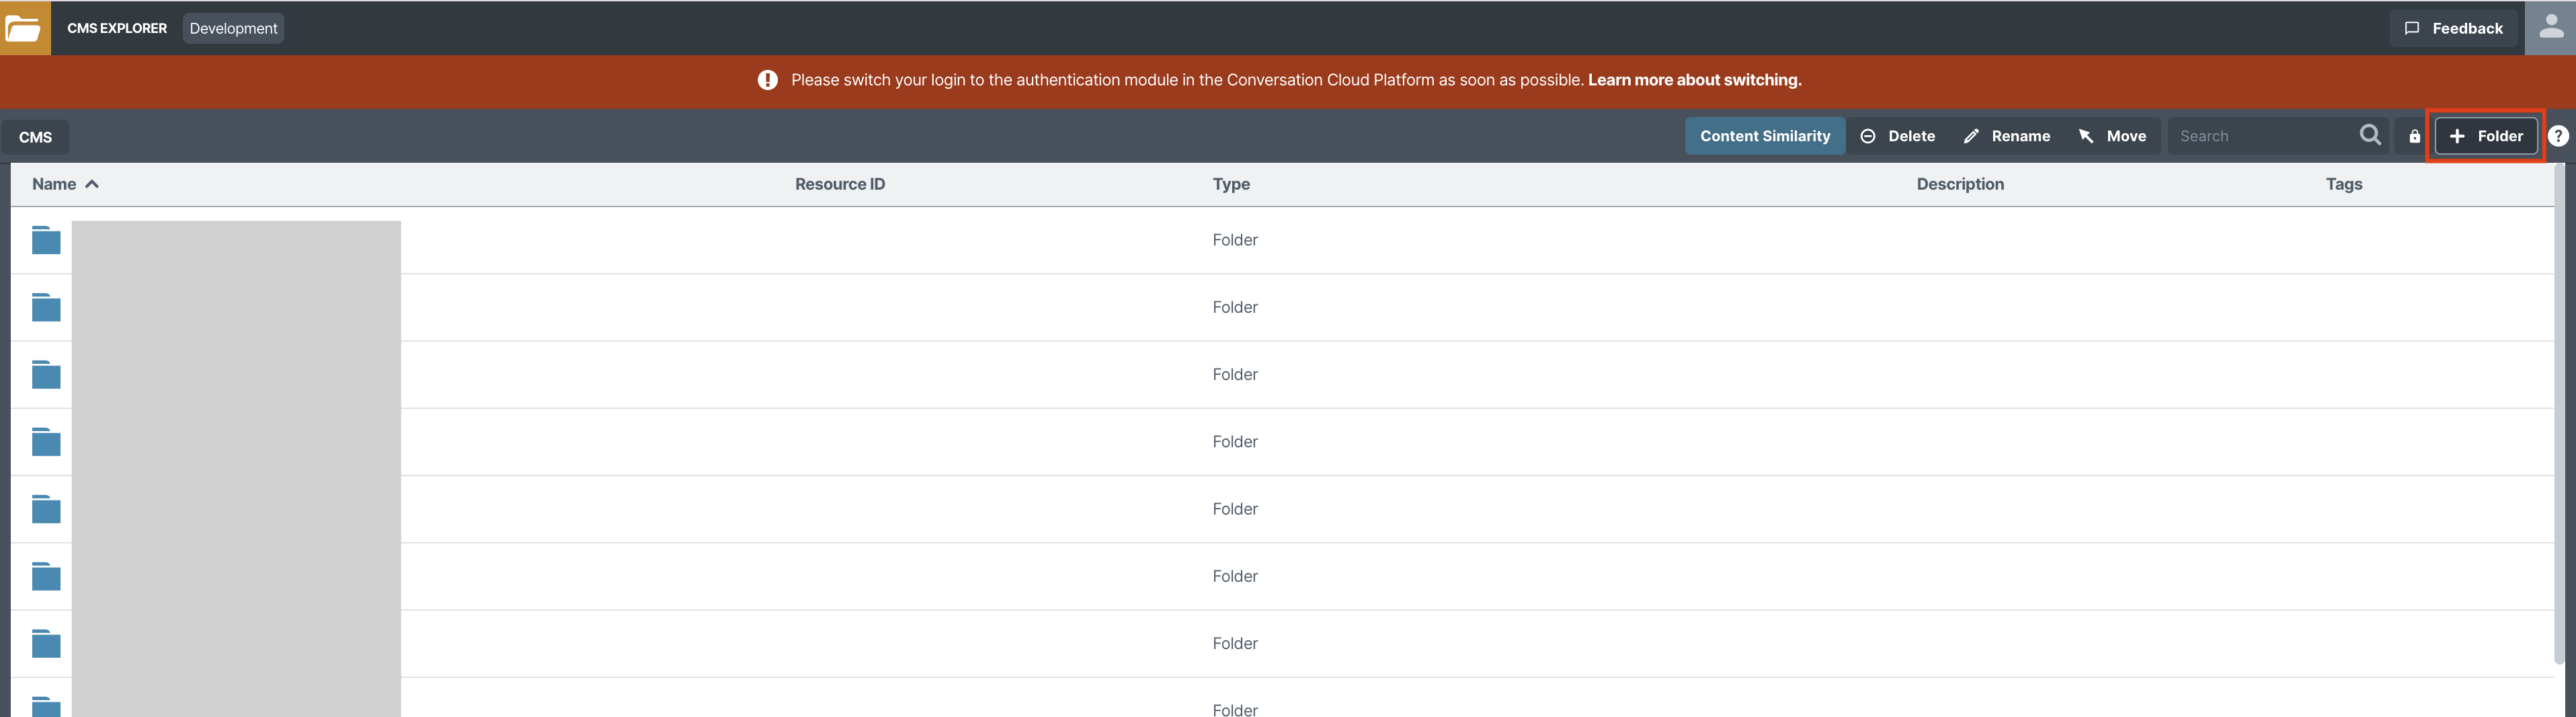The height and width of the screenshot is (717, 2576).
Task: Create a new folder with the Folder button
Action: click(2485, 136)
